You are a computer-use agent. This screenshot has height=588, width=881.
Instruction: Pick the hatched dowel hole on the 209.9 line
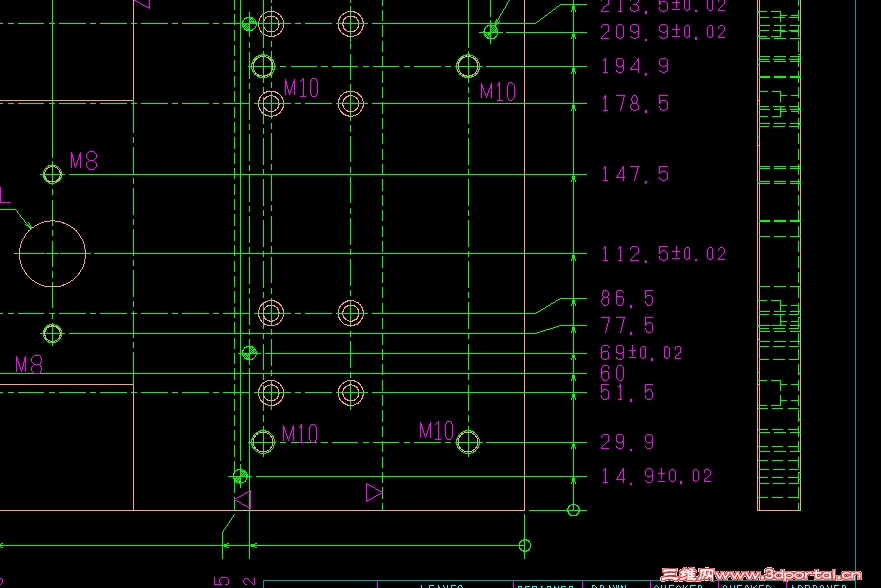[x=491, y=32]
